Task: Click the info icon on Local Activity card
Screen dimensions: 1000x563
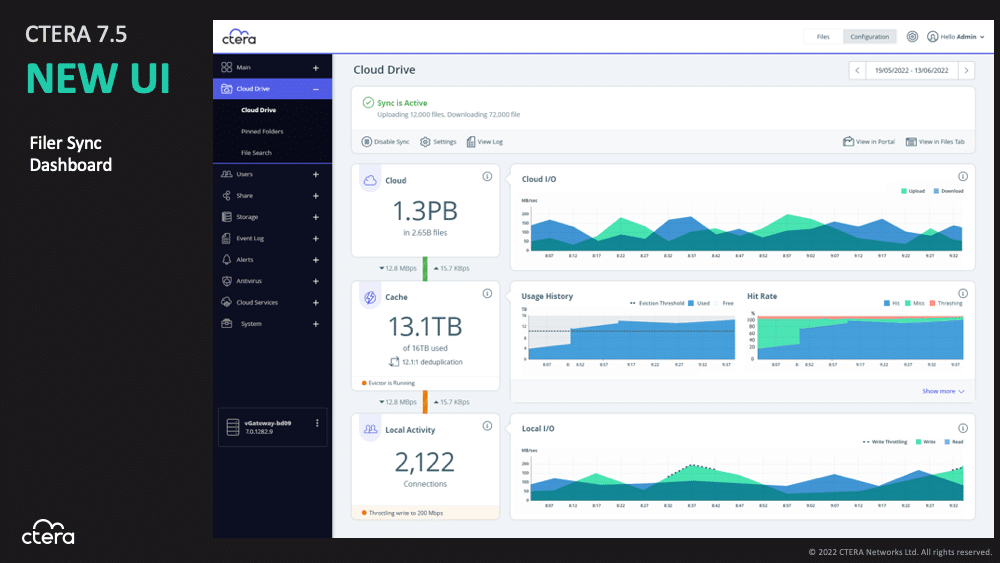Action: 487,426
